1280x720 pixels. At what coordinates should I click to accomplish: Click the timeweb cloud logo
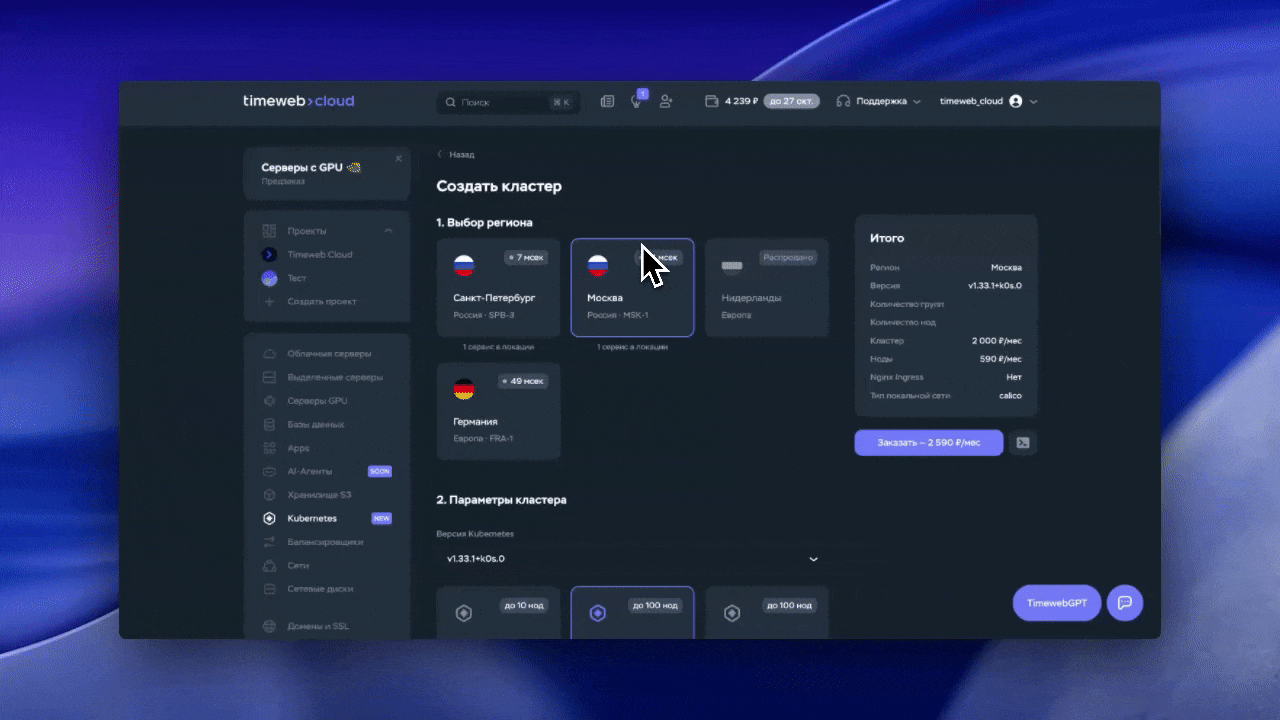point(298,101)
